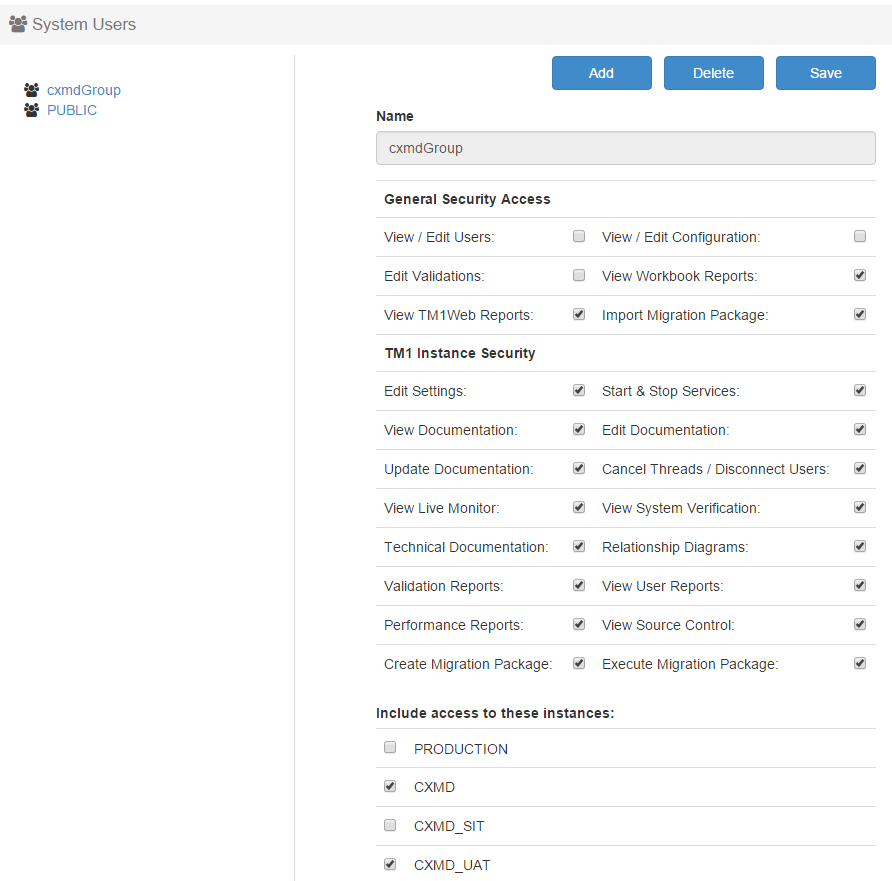Click the Name input field

coord(625,148)
